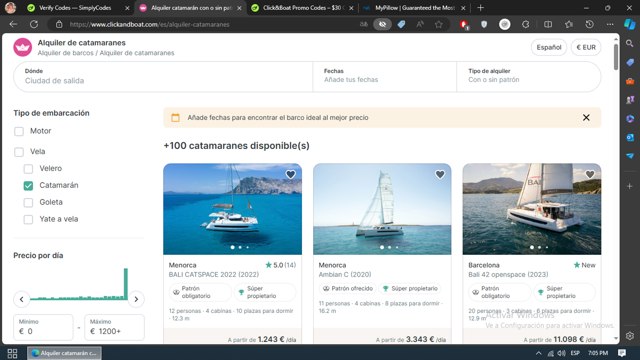Viewport: 640px width, 360px height.
Task: Click Alquiler de barcos breadcrumb link
Action: click(x=66, y=53)
